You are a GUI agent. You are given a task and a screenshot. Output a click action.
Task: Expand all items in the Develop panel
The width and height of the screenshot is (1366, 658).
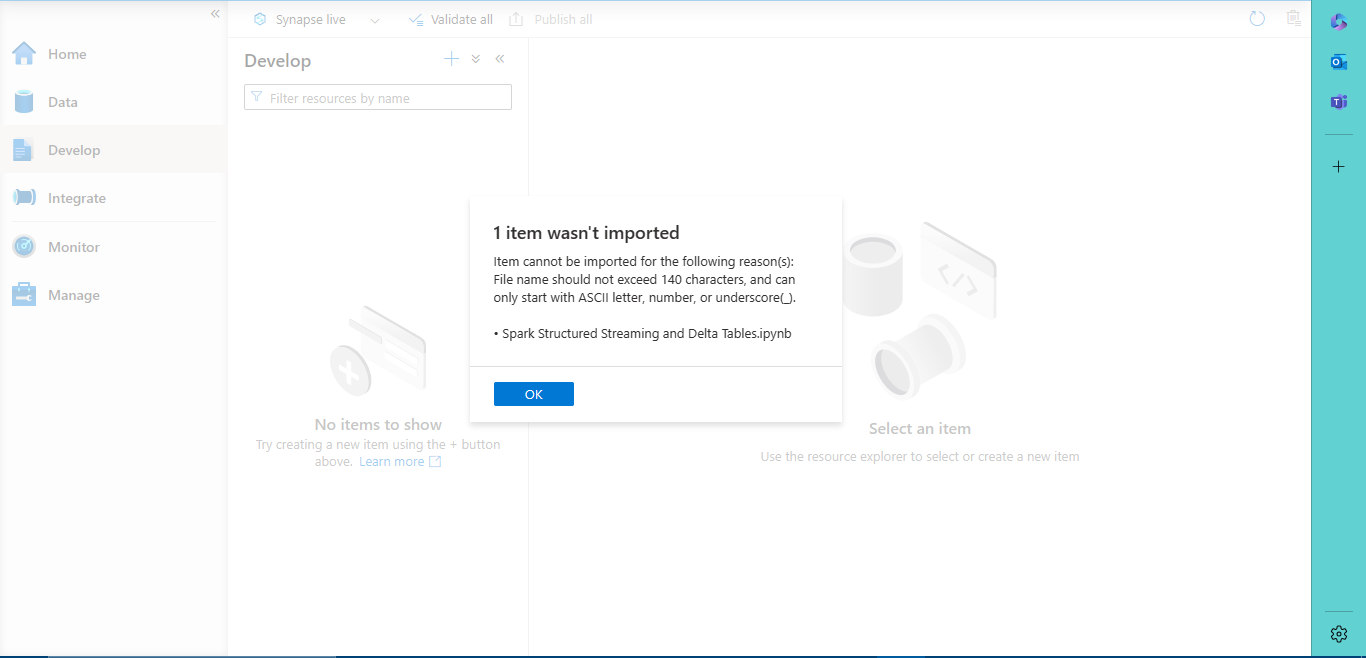coord(476,59)
